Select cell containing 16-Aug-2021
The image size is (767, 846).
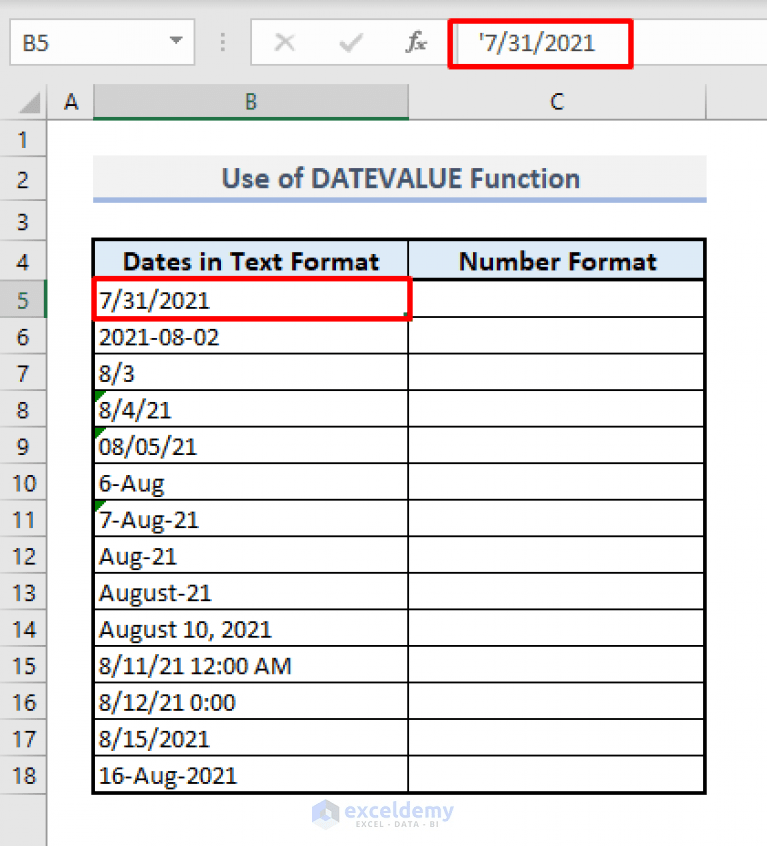(x=251, y=775)
